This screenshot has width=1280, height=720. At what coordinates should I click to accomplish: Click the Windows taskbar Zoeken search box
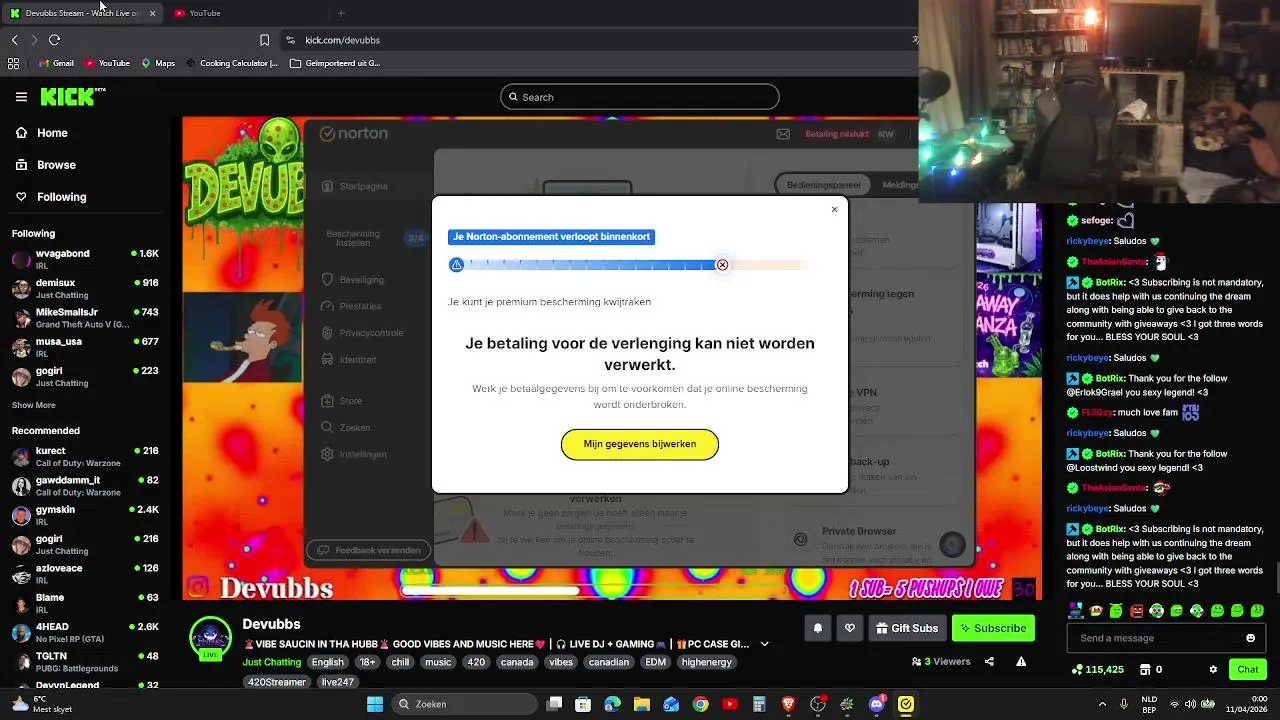(463, 704)
